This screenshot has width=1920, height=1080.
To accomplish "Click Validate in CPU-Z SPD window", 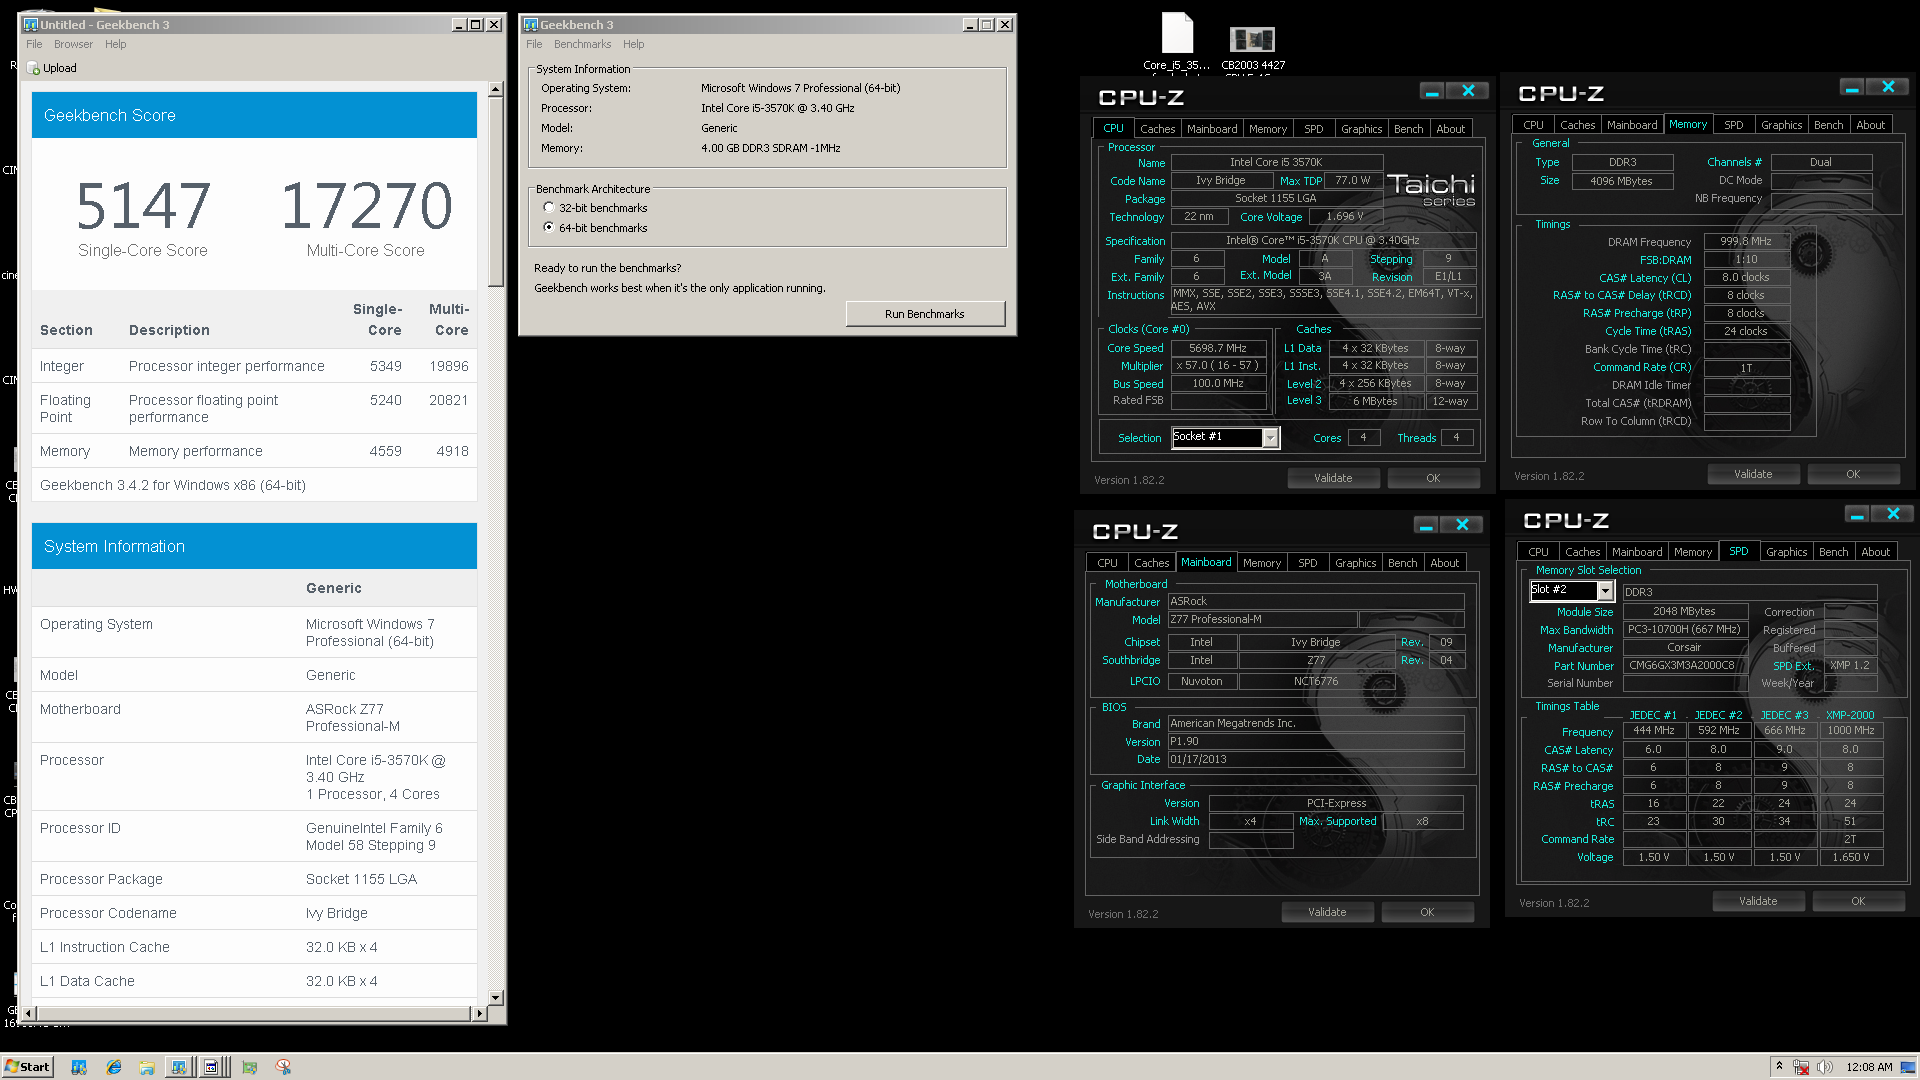I will tap(1758, 901).
